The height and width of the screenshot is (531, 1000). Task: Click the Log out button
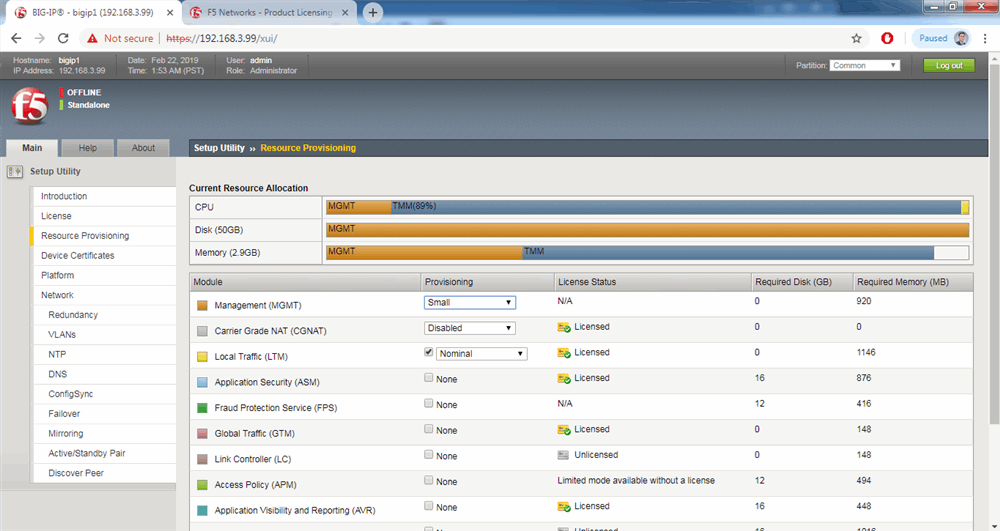pos(949,66)
